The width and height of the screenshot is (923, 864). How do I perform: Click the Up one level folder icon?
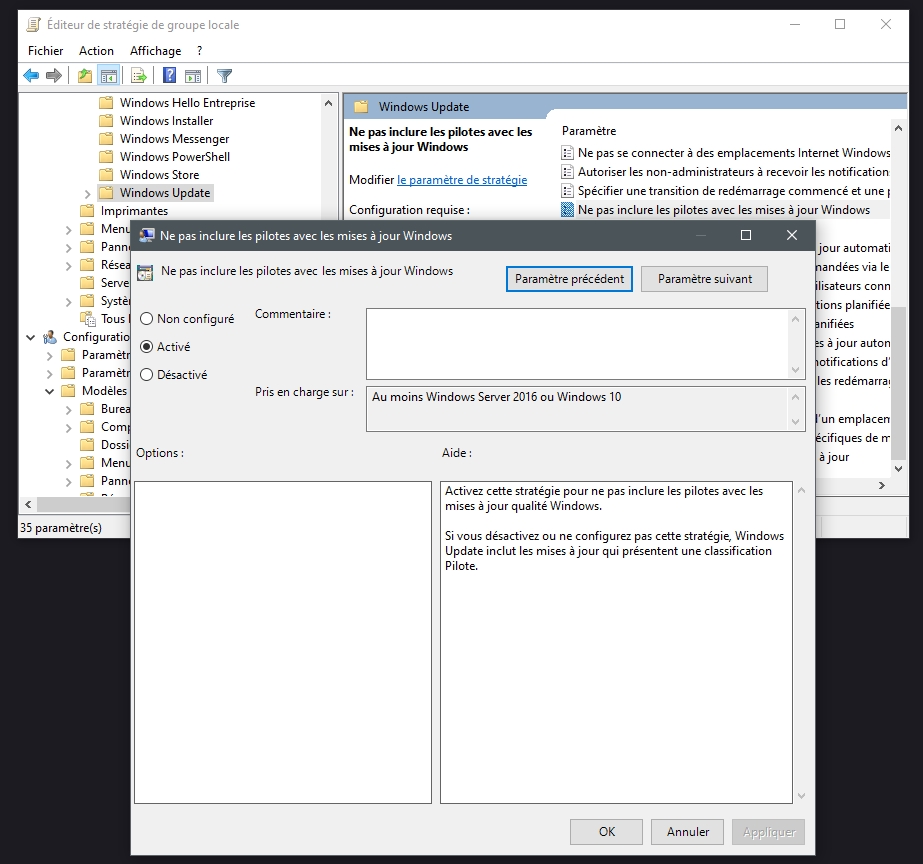(85, 75)
